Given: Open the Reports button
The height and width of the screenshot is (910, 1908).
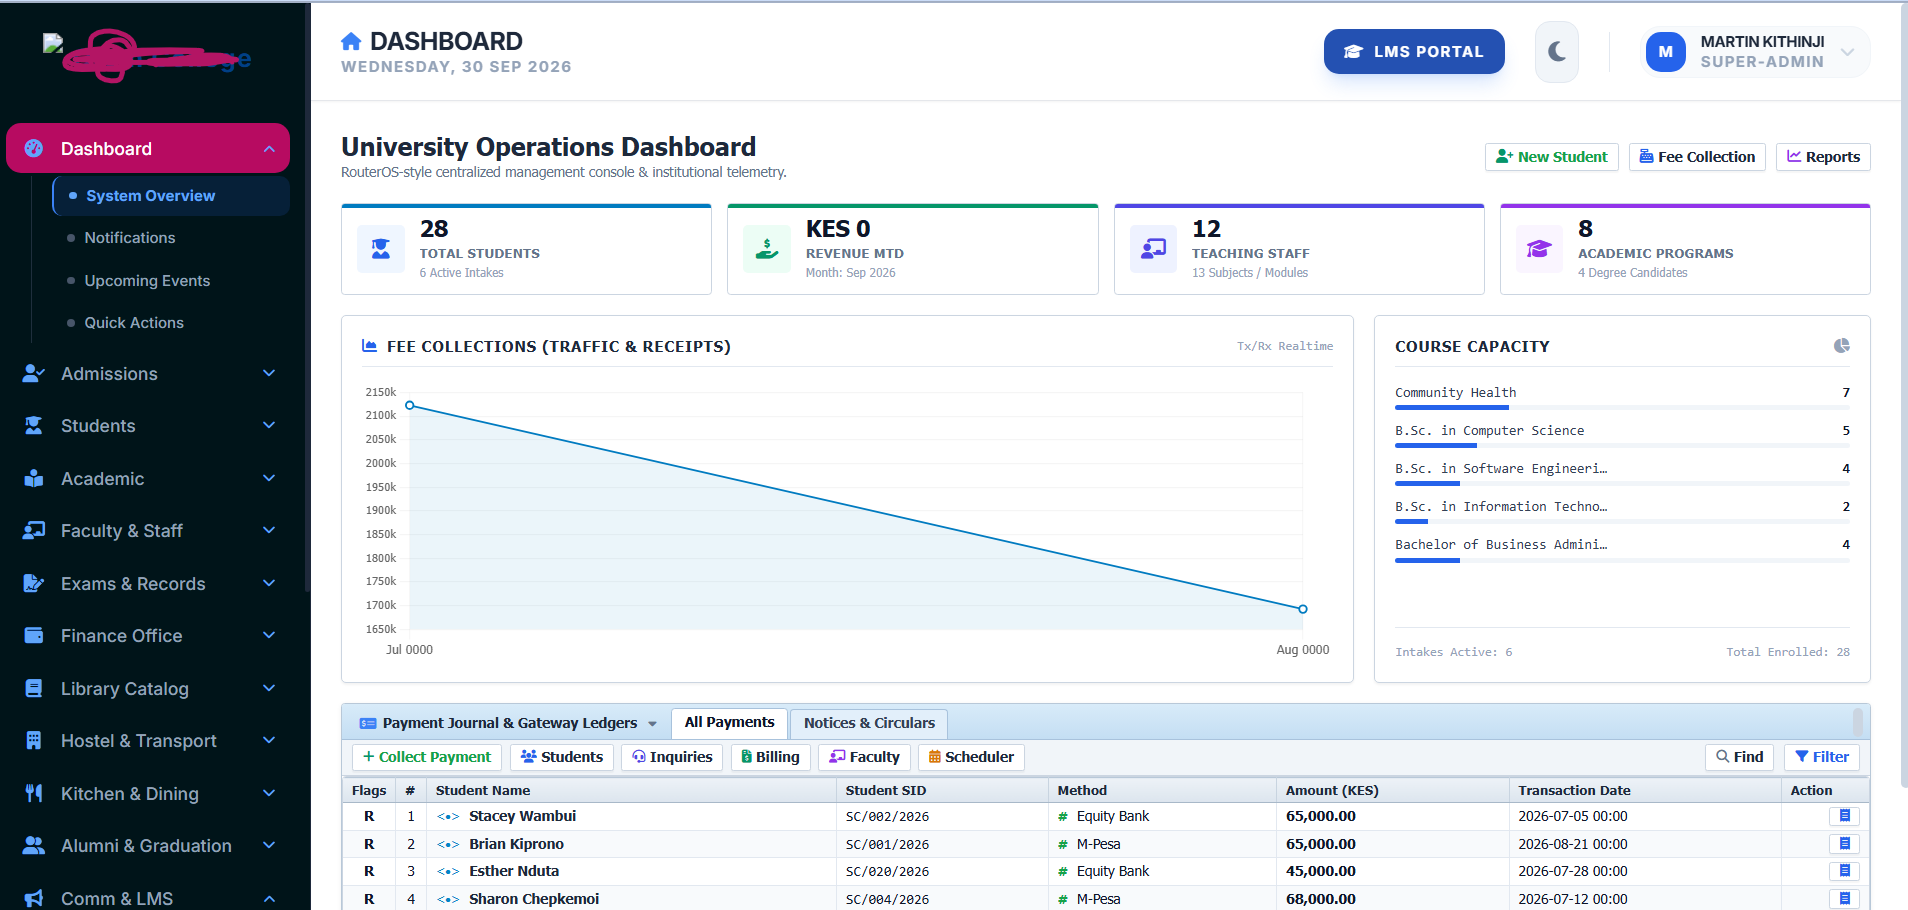Looking at the screenshot, I should [1823, 157].
